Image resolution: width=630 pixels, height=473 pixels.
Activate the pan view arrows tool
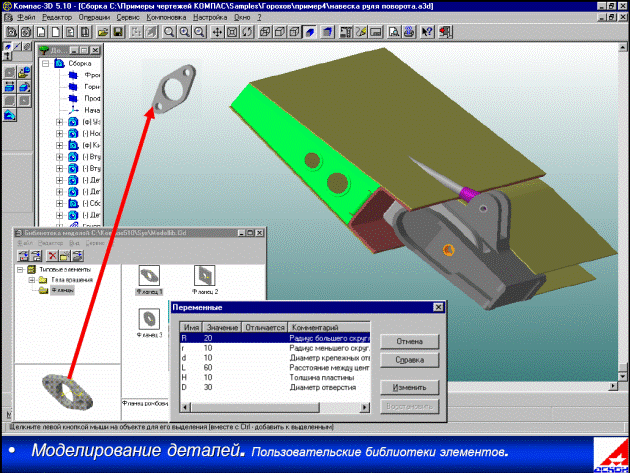[217, 32]
